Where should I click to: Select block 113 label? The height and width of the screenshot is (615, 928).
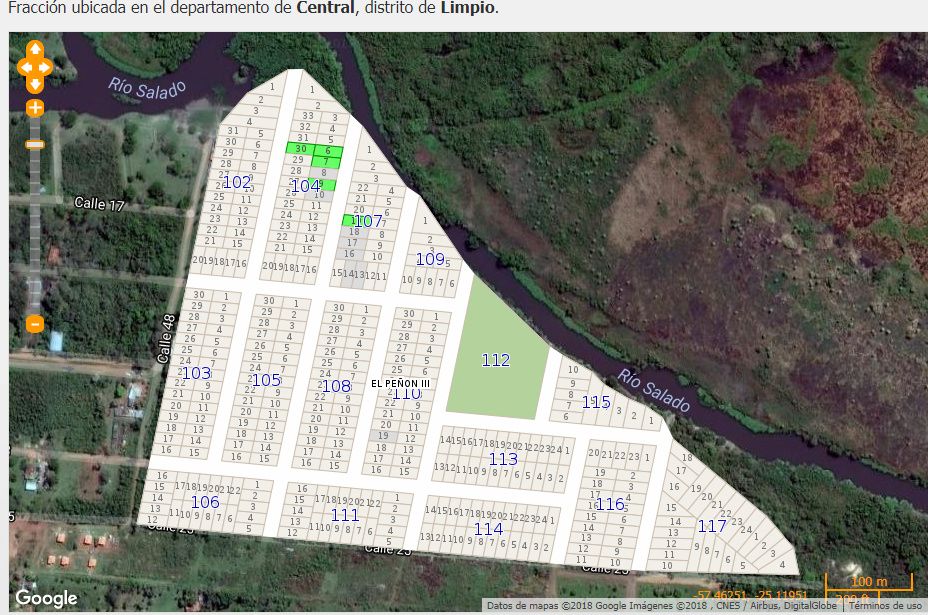pyautogui.click(x=503, y=459)
